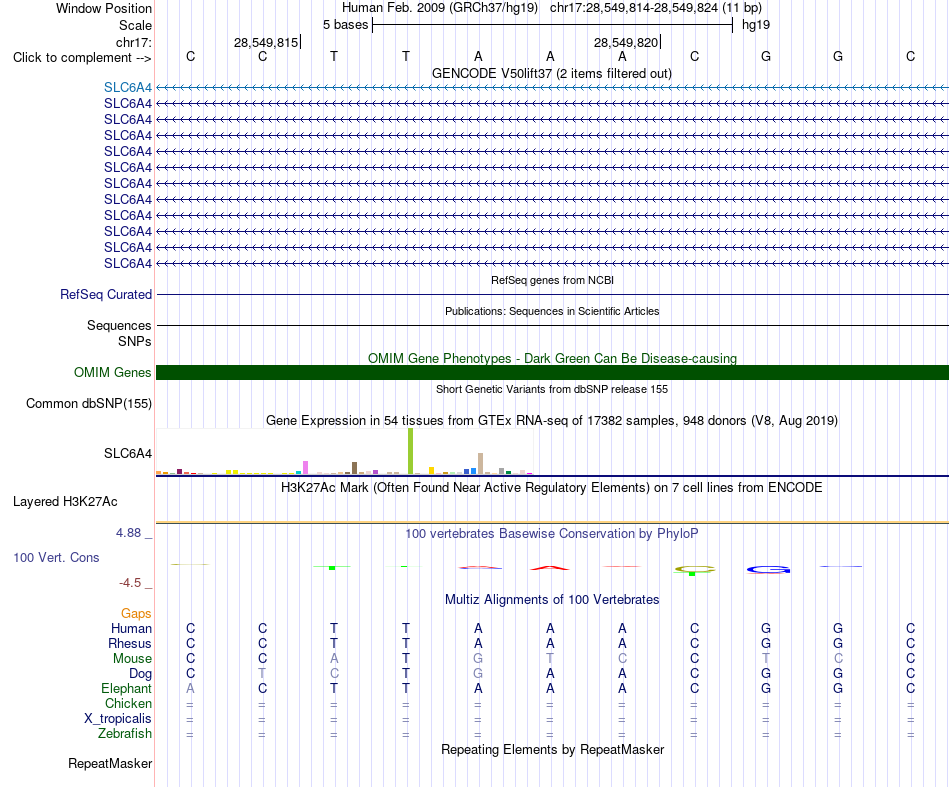Click the tallest green bar in GTEx chart

[411, 451]
